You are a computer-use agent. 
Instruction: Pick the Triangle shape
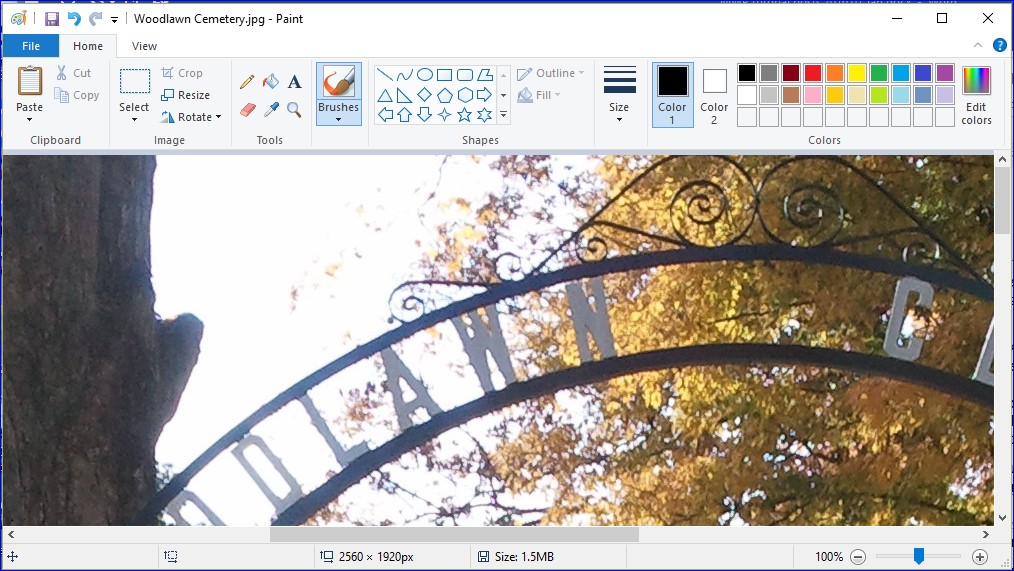pyautogui.click(x=385, y=96)
